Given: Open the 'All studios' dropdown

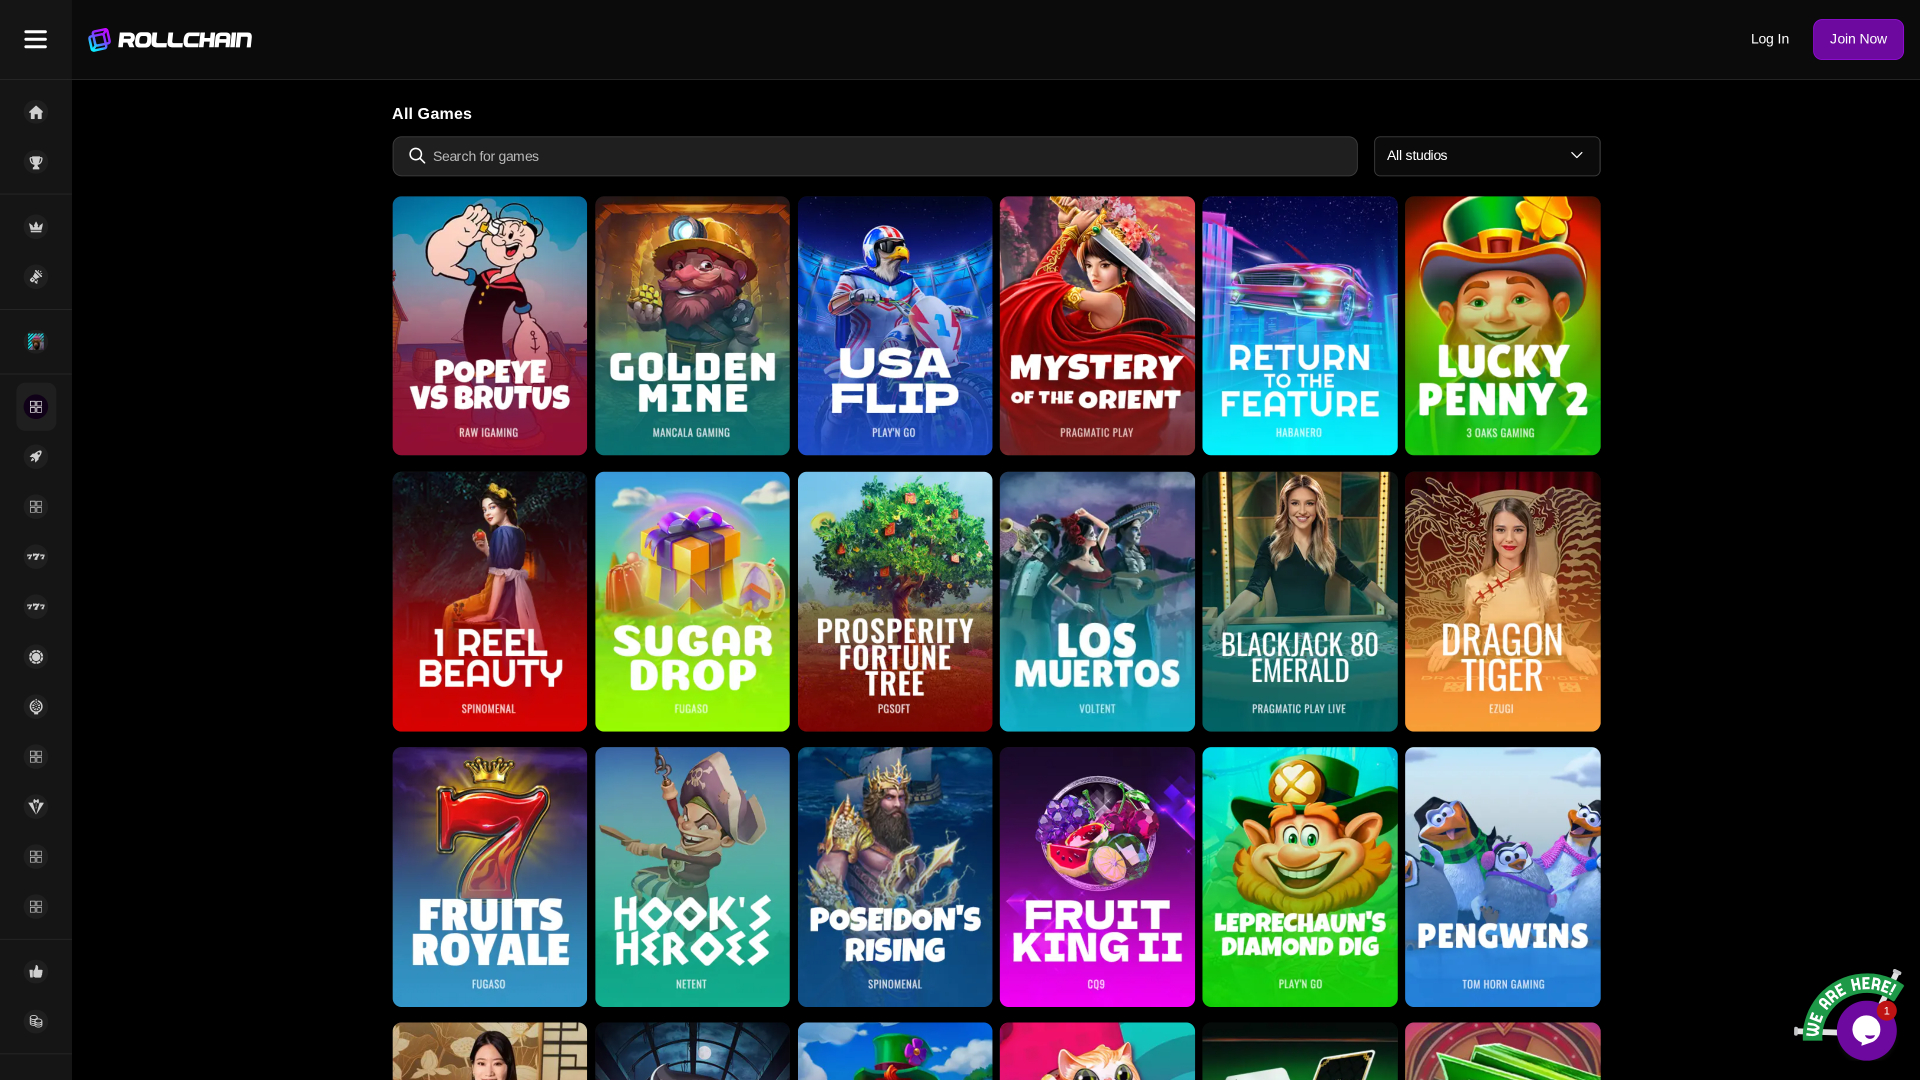Looking at the screenshot, I should (1486, 155).
